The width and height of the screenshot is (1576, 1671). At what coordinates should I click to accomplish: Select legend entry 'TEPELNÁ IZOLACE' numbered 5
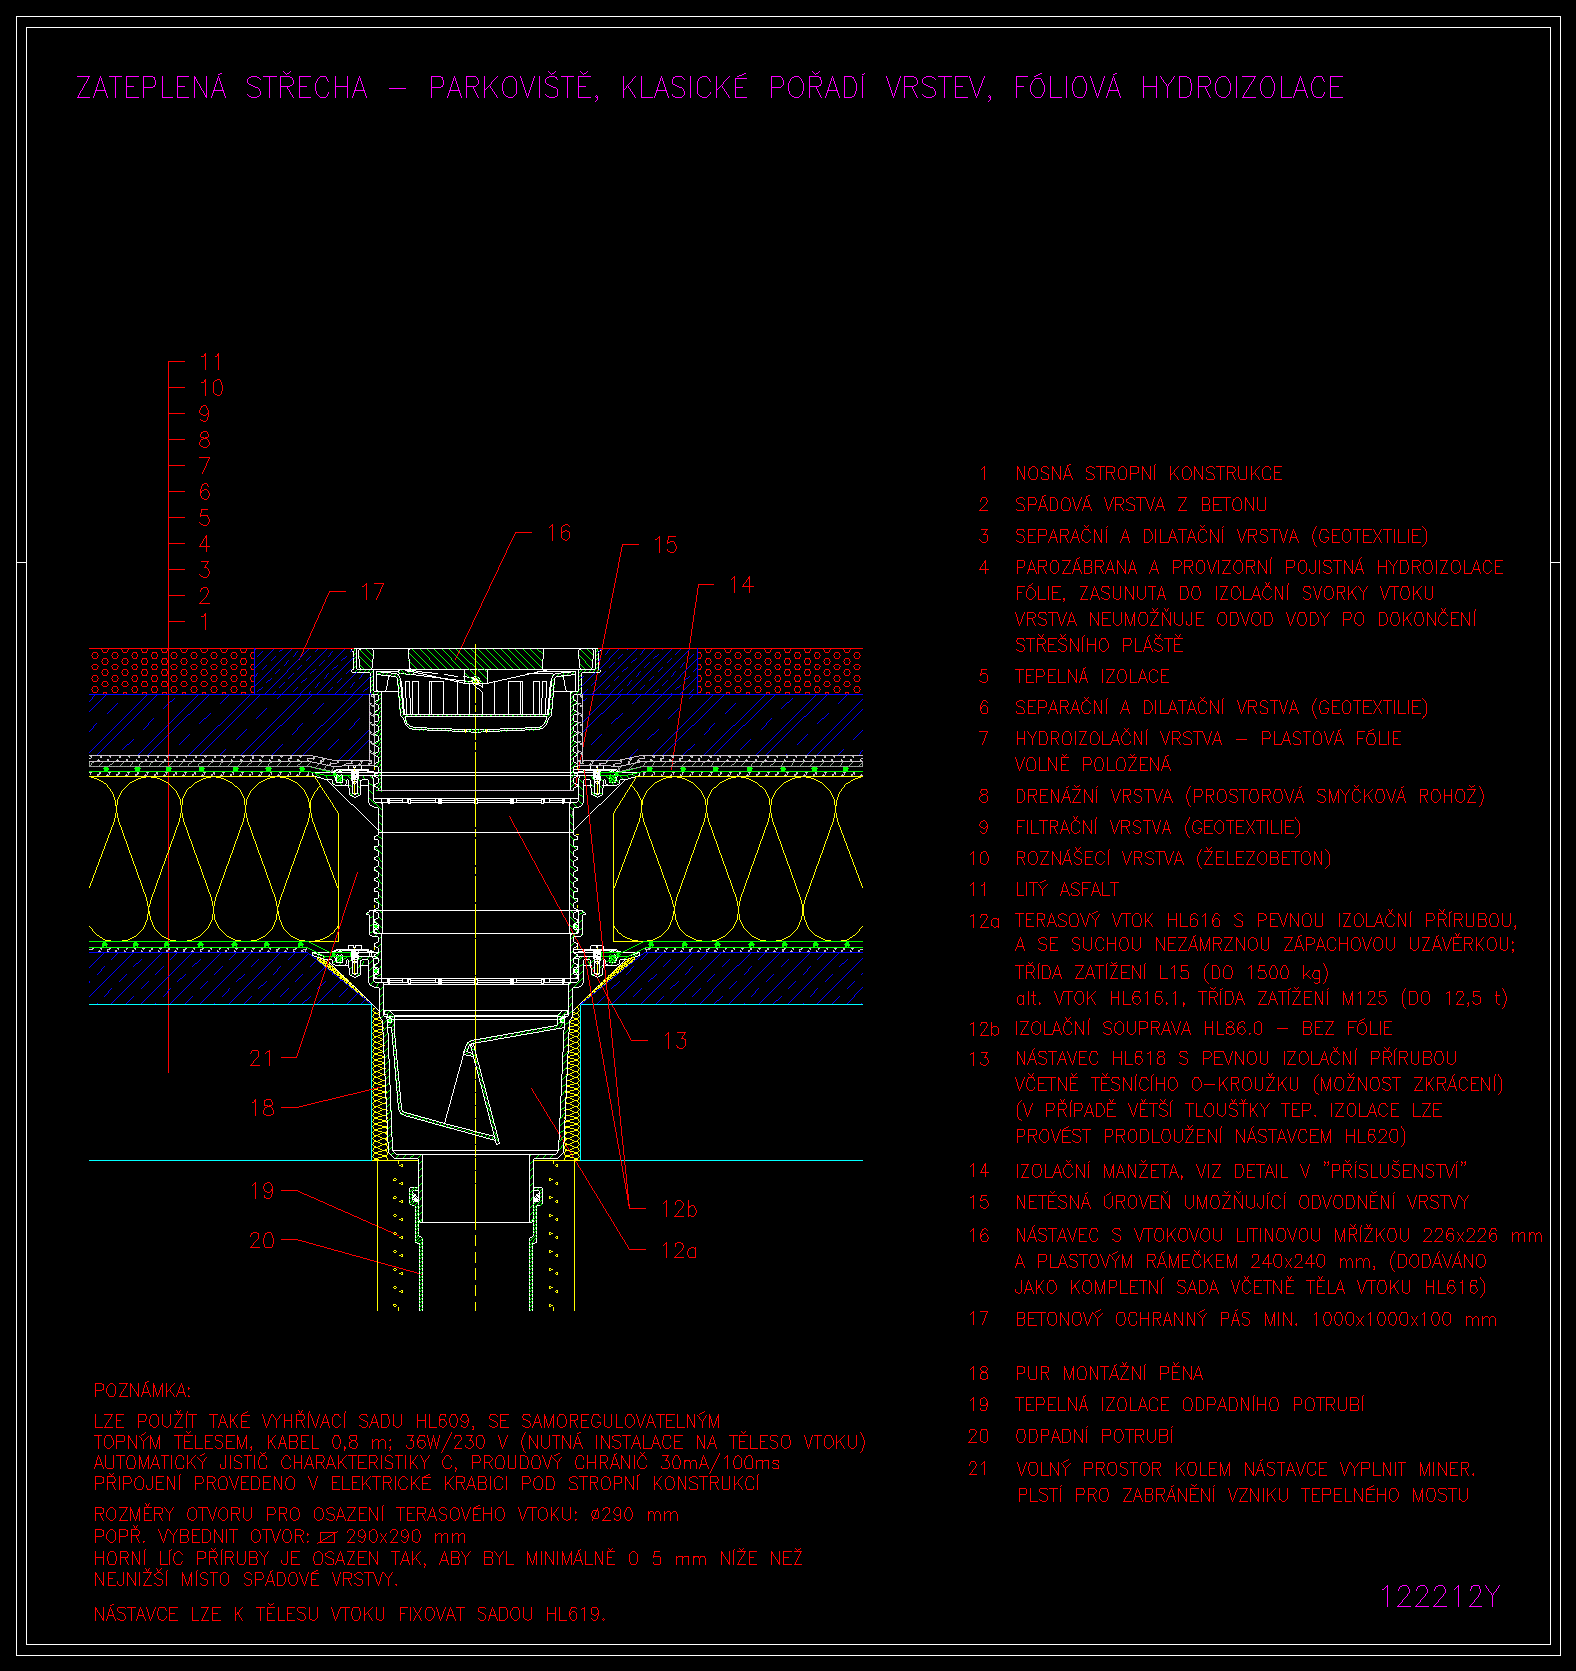click(1092, 676)
